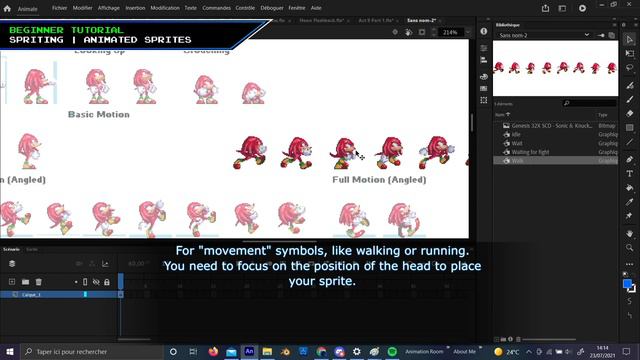Select the Asset Warp pin tool
The width and height of the screenshot is (640, 360).
tap(629, 216)
